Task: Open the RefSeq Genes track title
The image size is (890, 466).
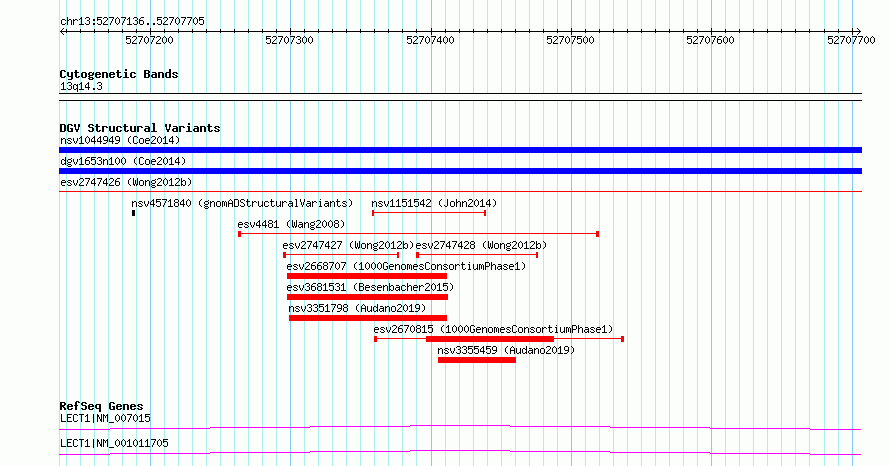Action: click(102, 406)
